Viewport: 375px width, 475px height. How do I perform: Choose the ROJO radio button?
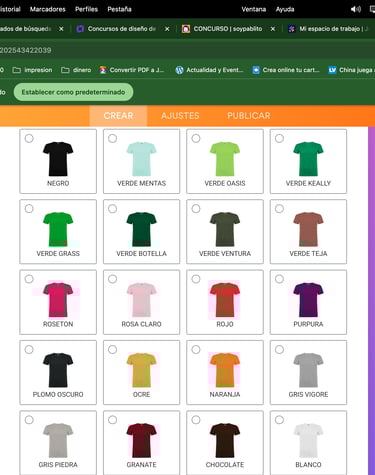tap(196, 279)
